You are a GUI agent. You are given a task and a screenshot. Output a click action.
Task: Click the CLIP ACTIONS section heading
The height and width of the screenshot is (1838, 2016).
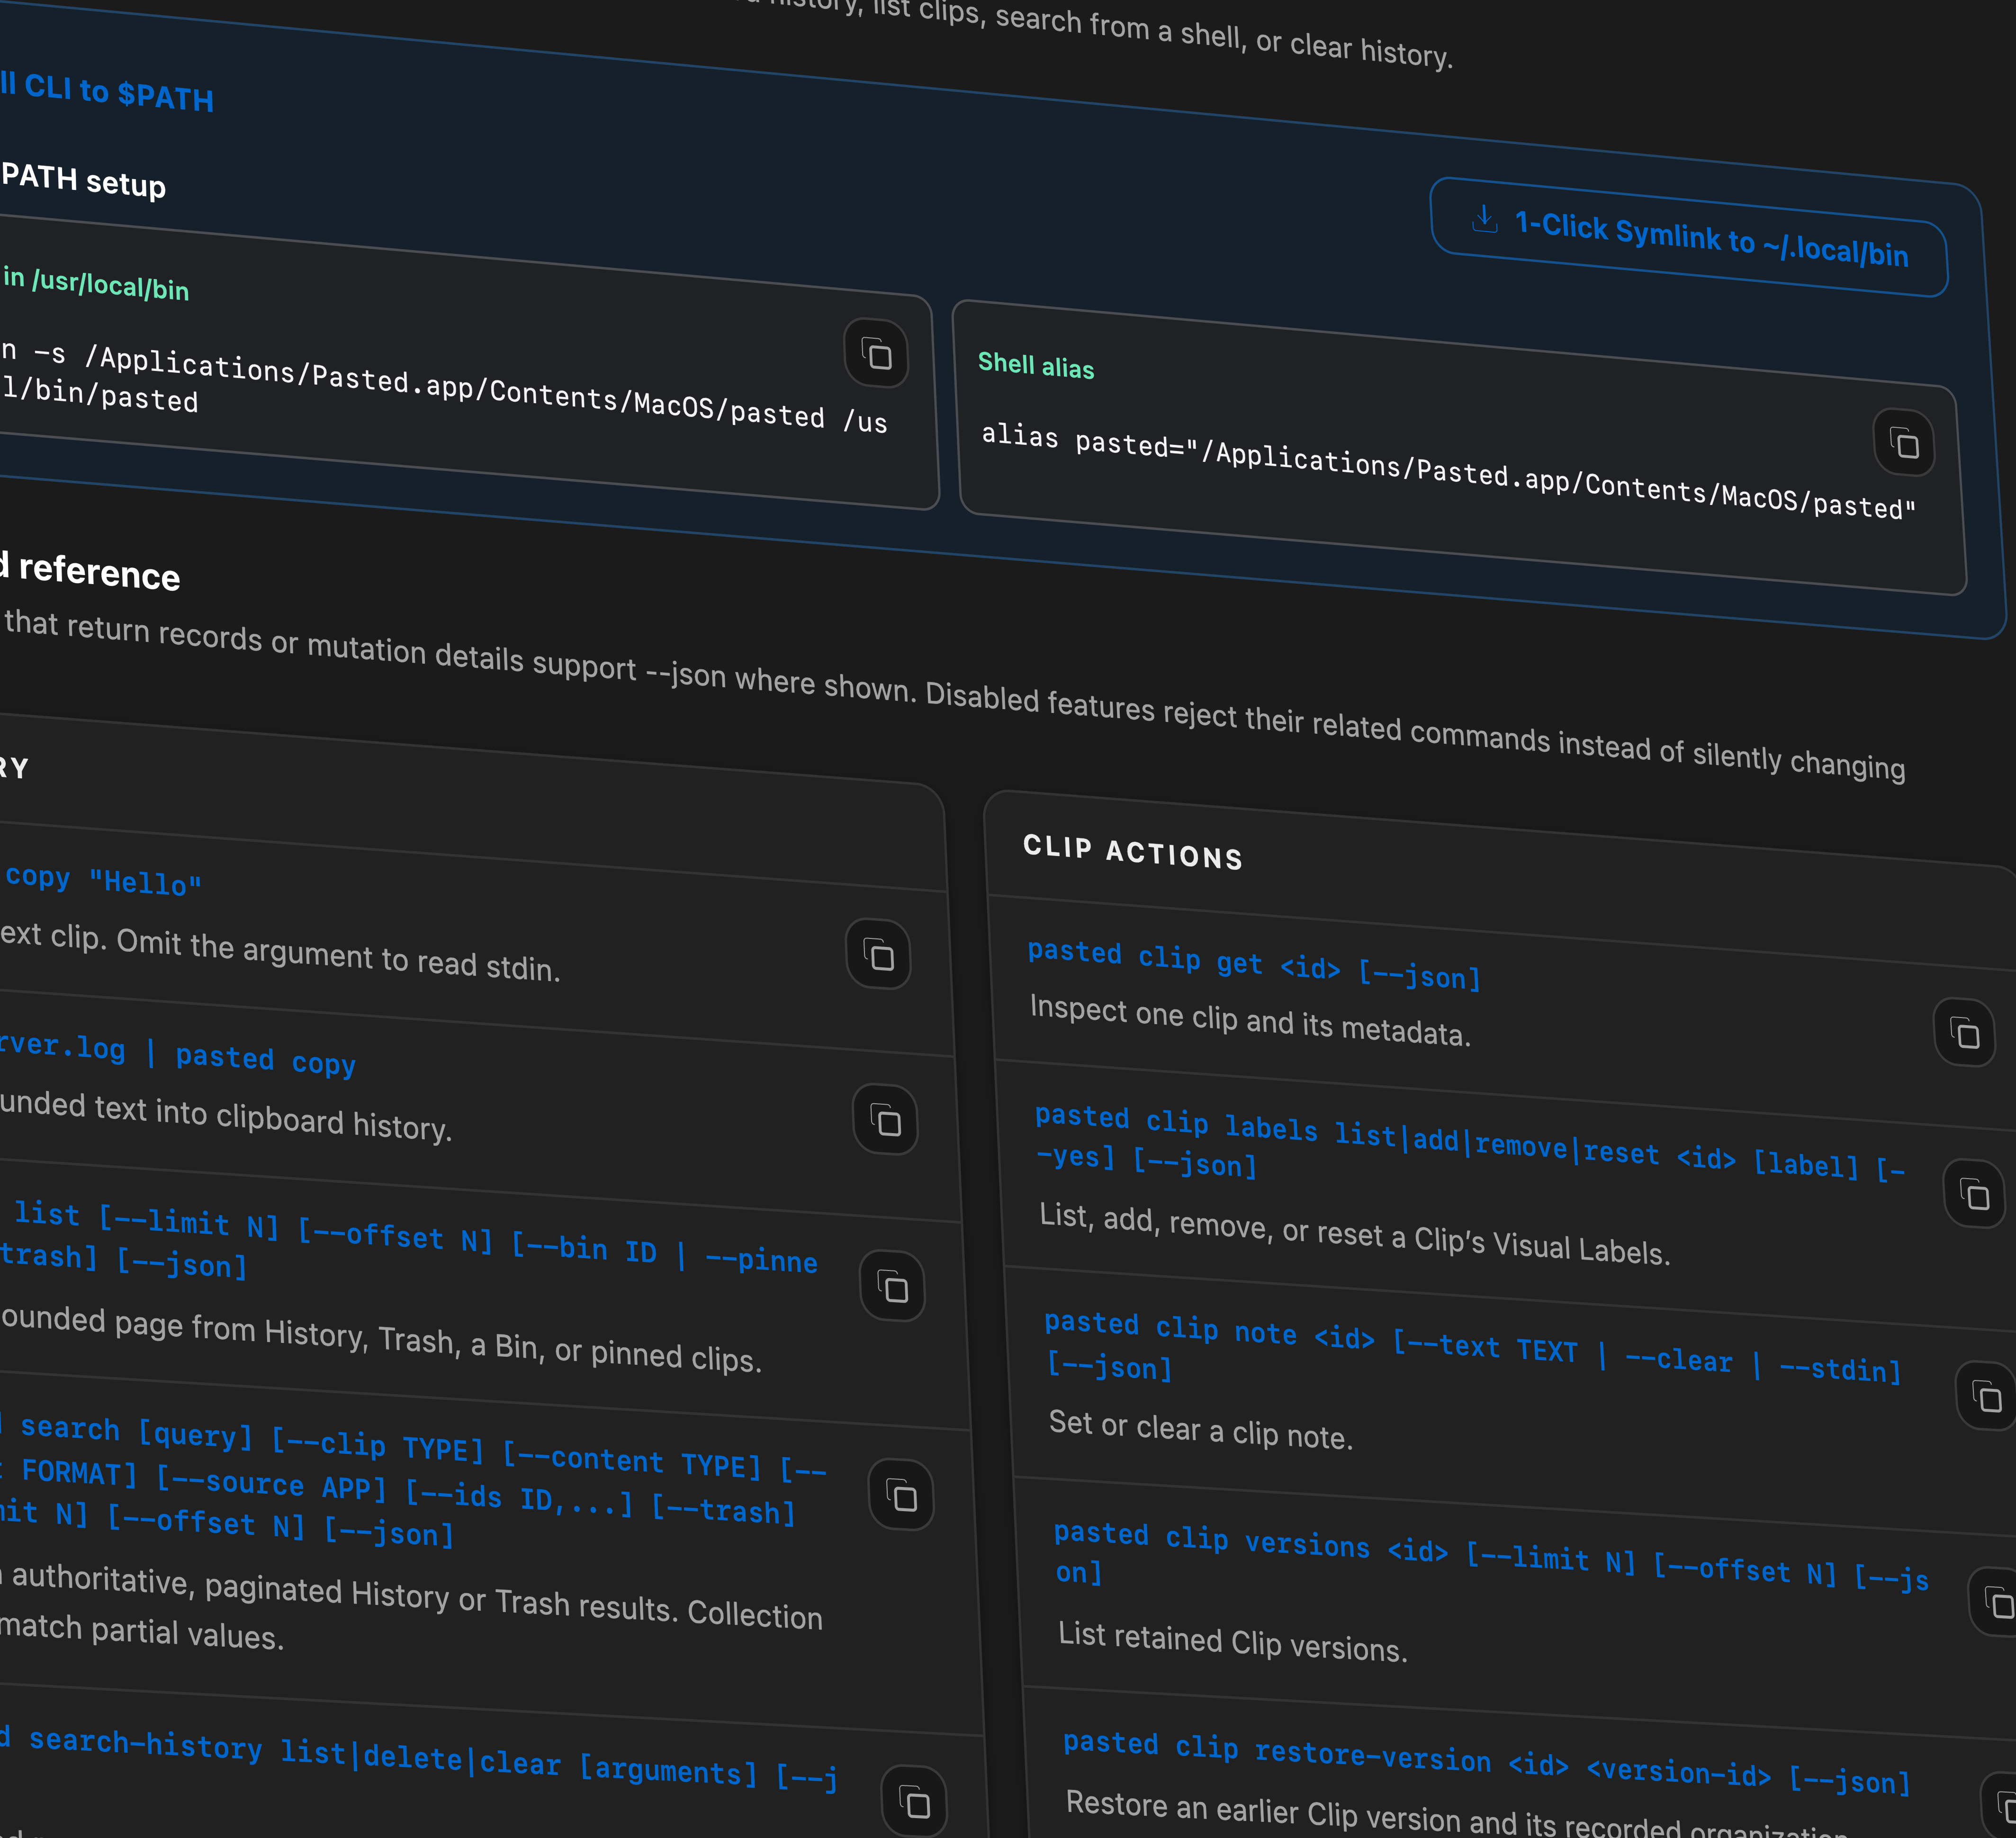pos(1133,852)
